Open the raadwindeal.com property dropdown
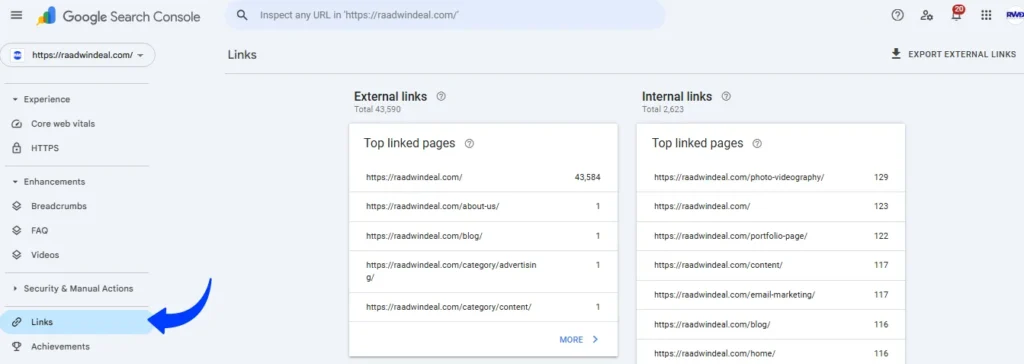Image resolution: width=1024 pixels, height=364 pixels. [x=78, y=56]
